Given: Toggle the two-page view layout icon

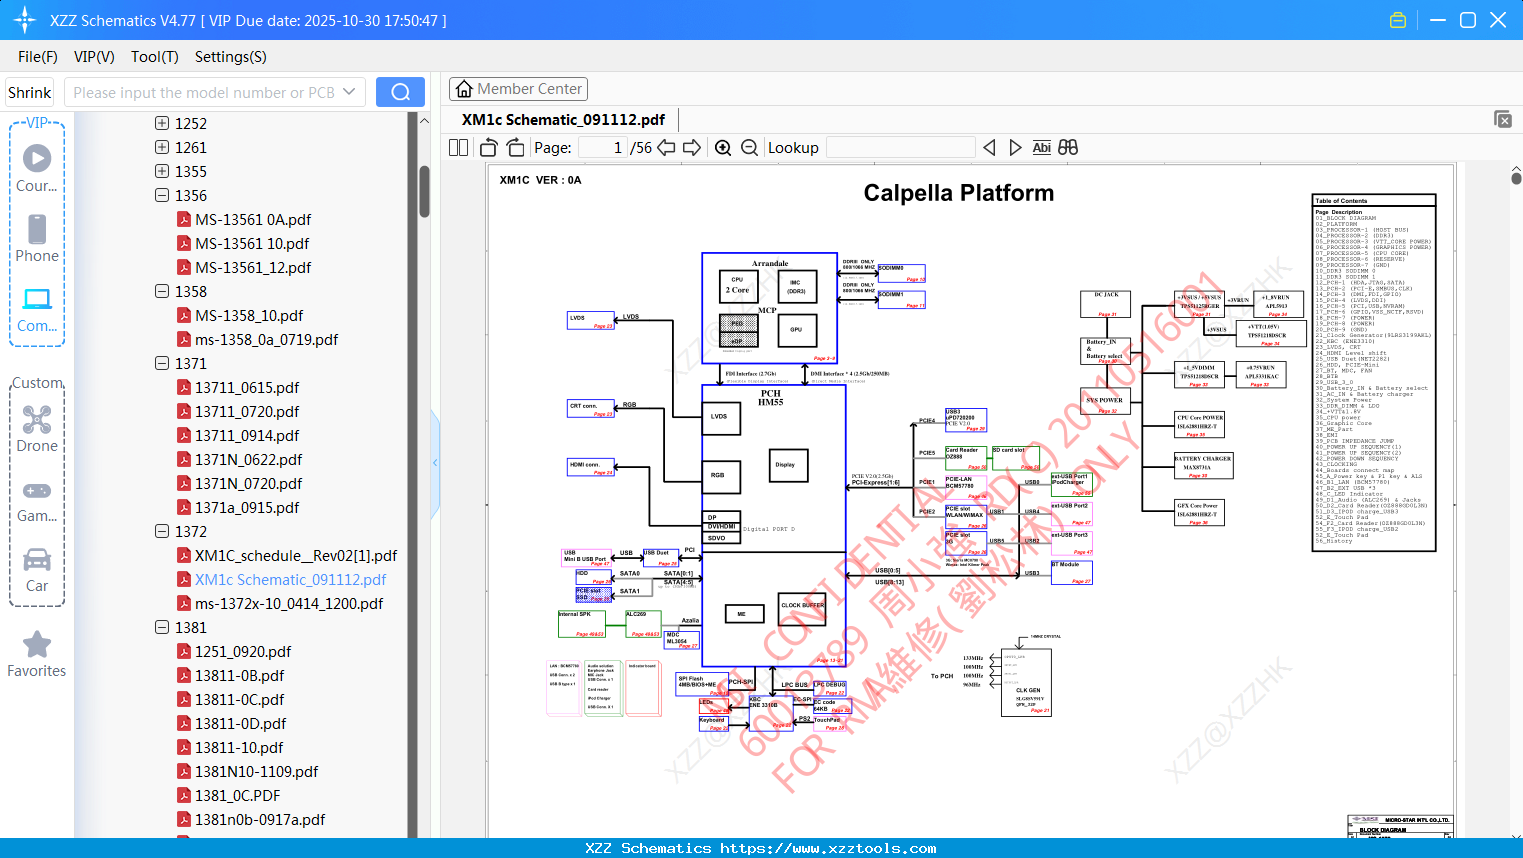Looking at the screenshot, I should click(458, 147).
